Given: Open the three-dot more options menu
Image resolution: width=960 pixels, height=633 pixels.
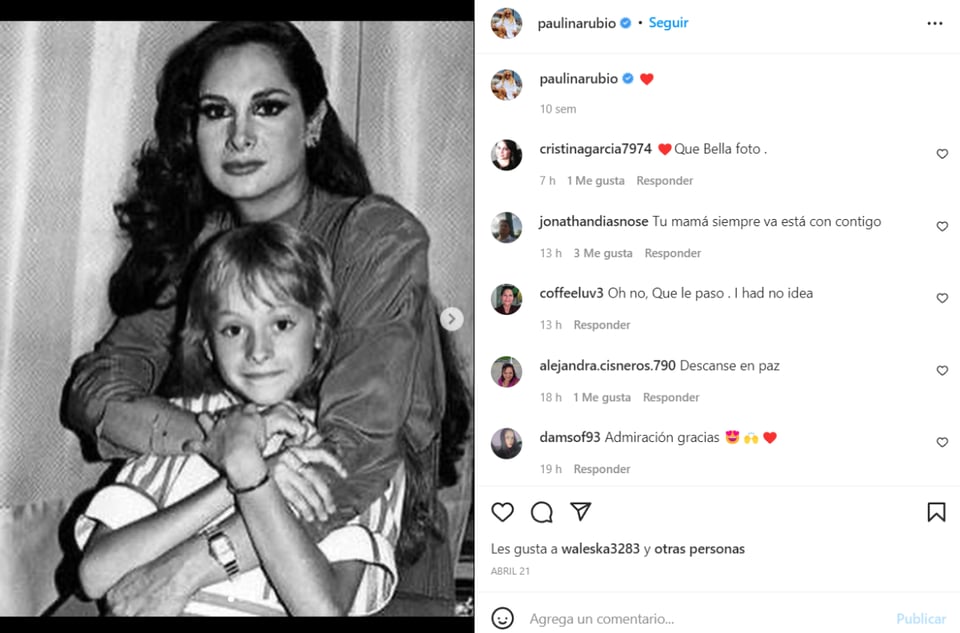Looking at the screenshot, I should (x=935, y=23).
